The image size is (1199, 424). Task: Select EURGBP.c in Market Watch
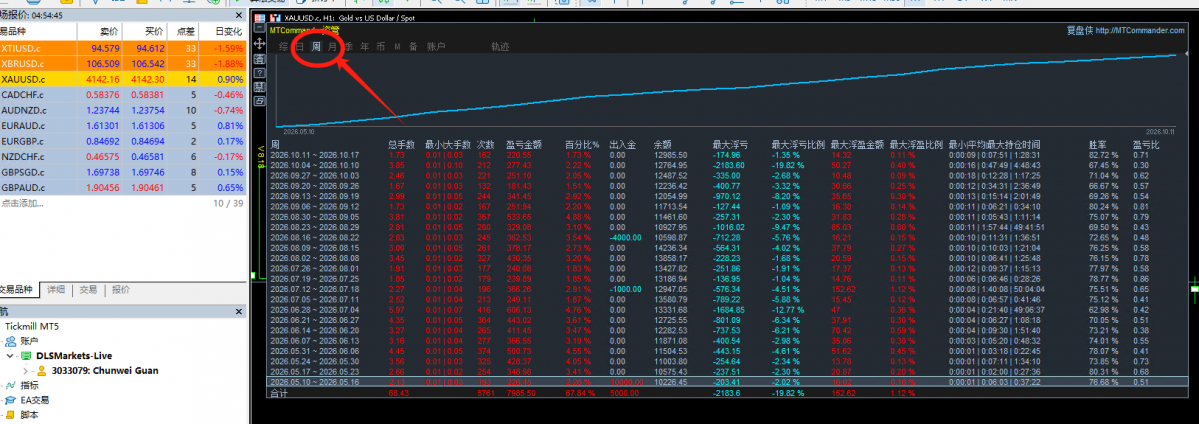122,142
